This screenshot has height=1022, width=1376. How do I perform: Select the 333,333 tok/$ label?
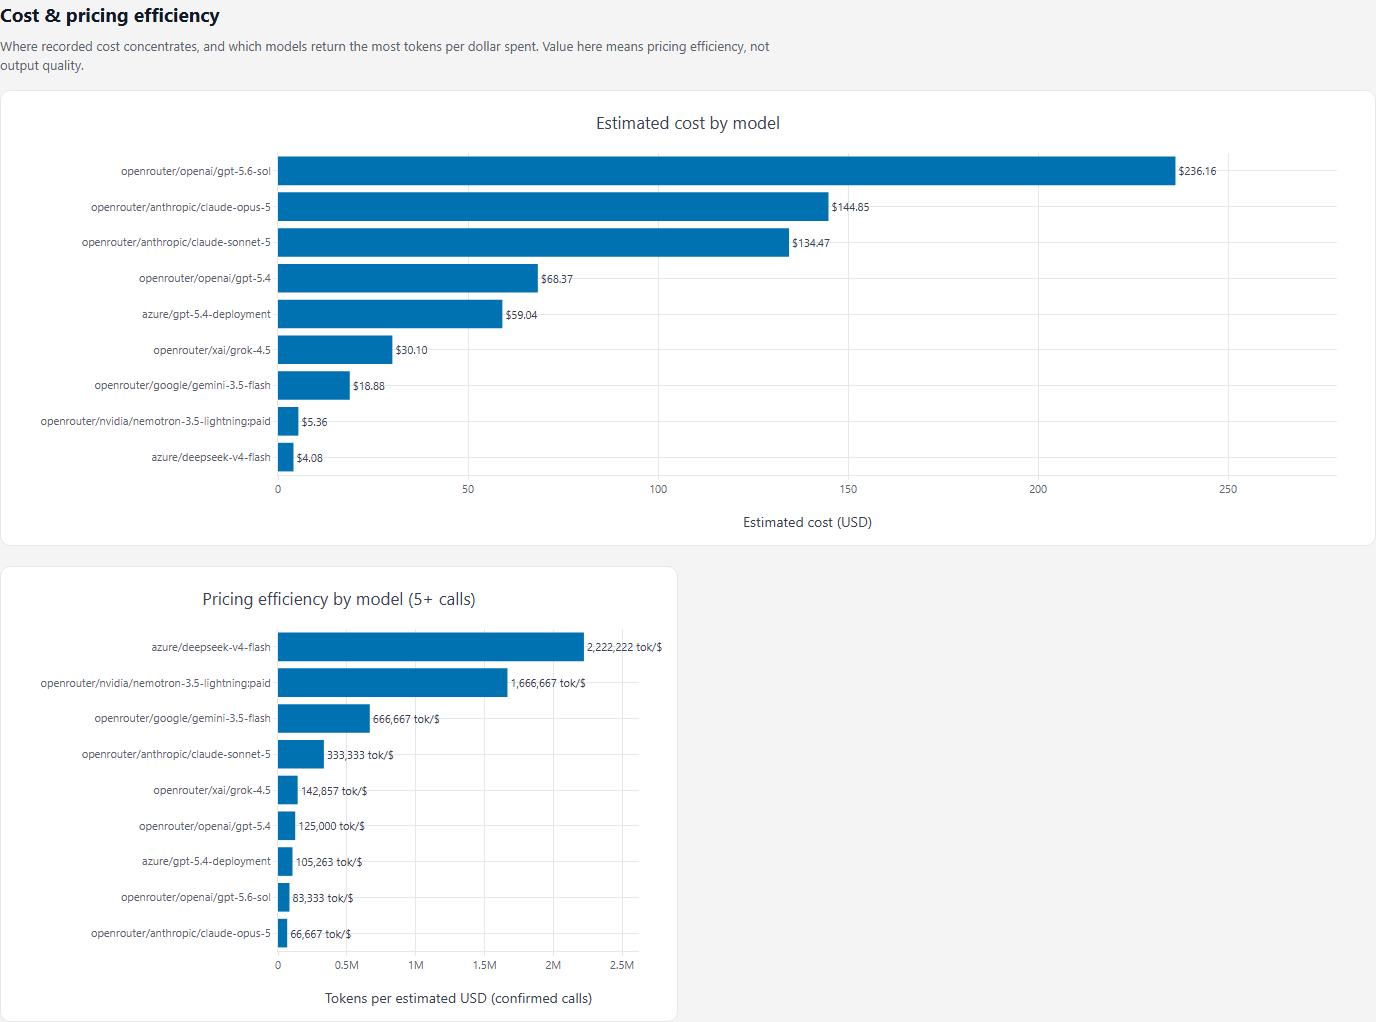tap(360, 755)
